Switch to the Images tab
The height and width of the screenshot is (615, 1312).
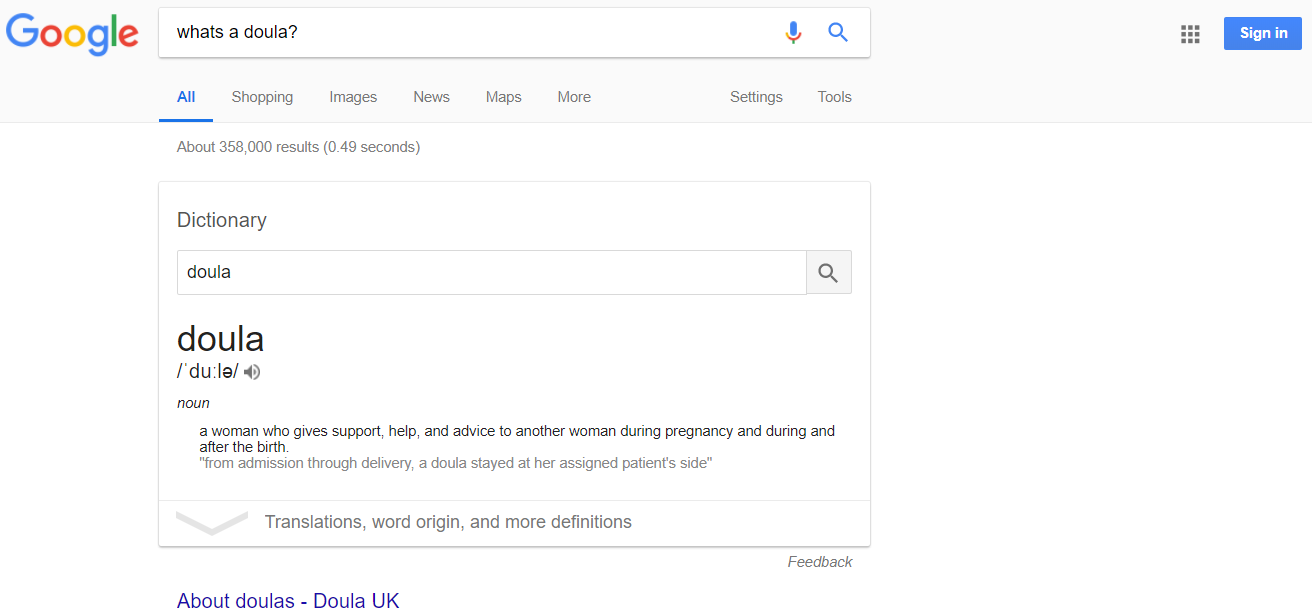point(353,97)
